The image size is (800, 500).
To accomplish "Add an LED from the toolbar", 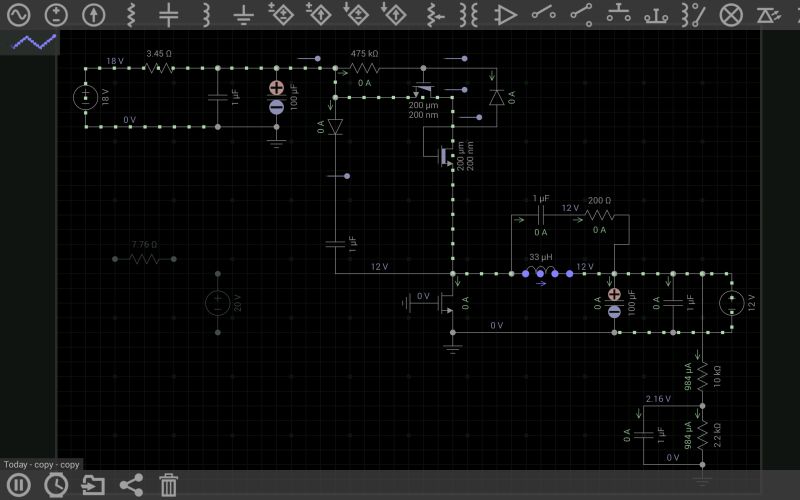I will [x=769, y=14].
